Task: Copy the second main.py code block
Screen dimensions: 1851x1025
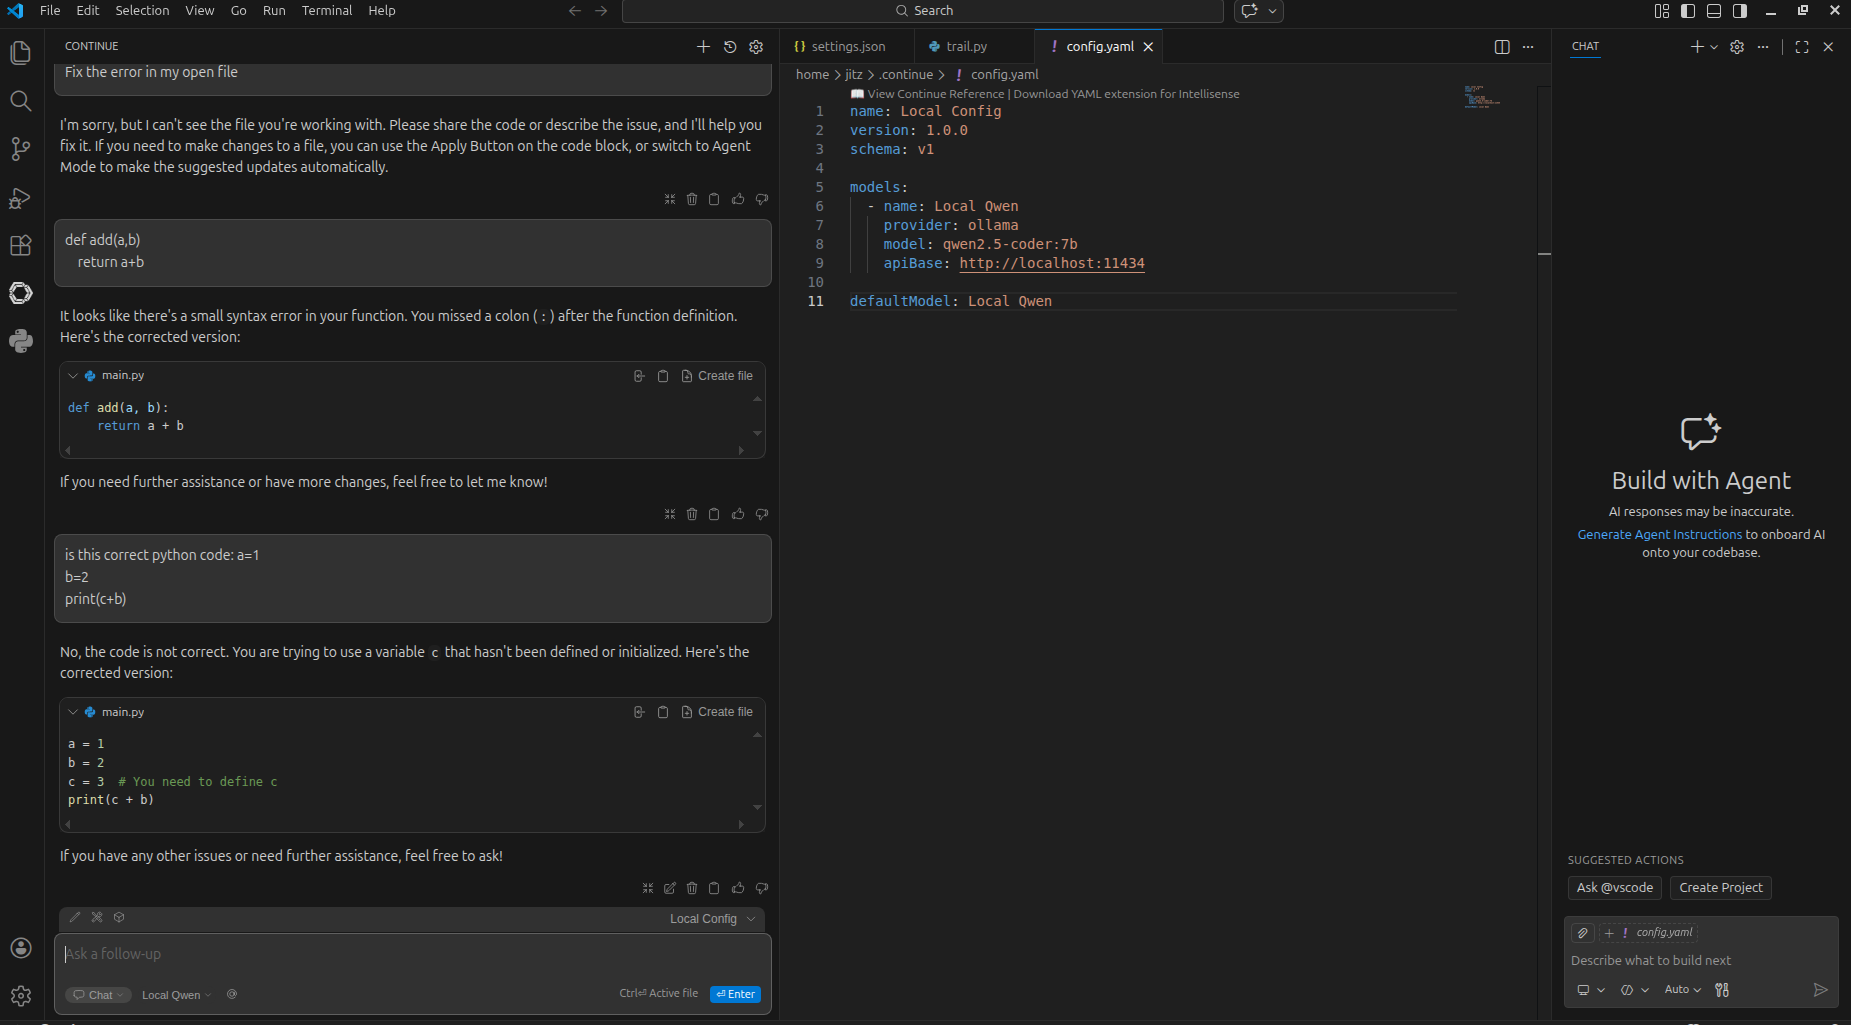Action: pos(663,712)
